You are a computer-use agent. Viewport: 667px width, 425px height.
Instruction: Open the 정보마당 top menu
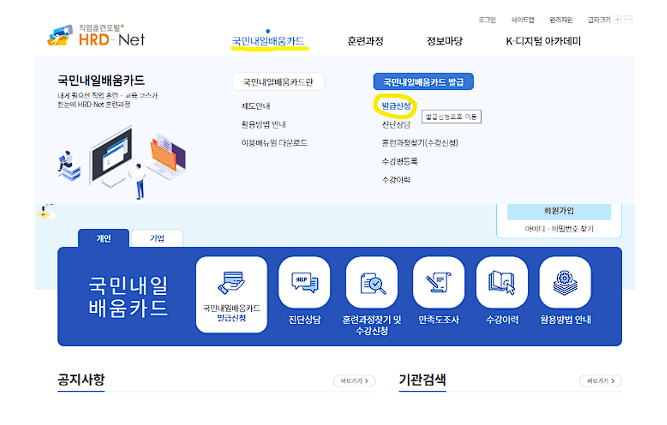(445, 41)
